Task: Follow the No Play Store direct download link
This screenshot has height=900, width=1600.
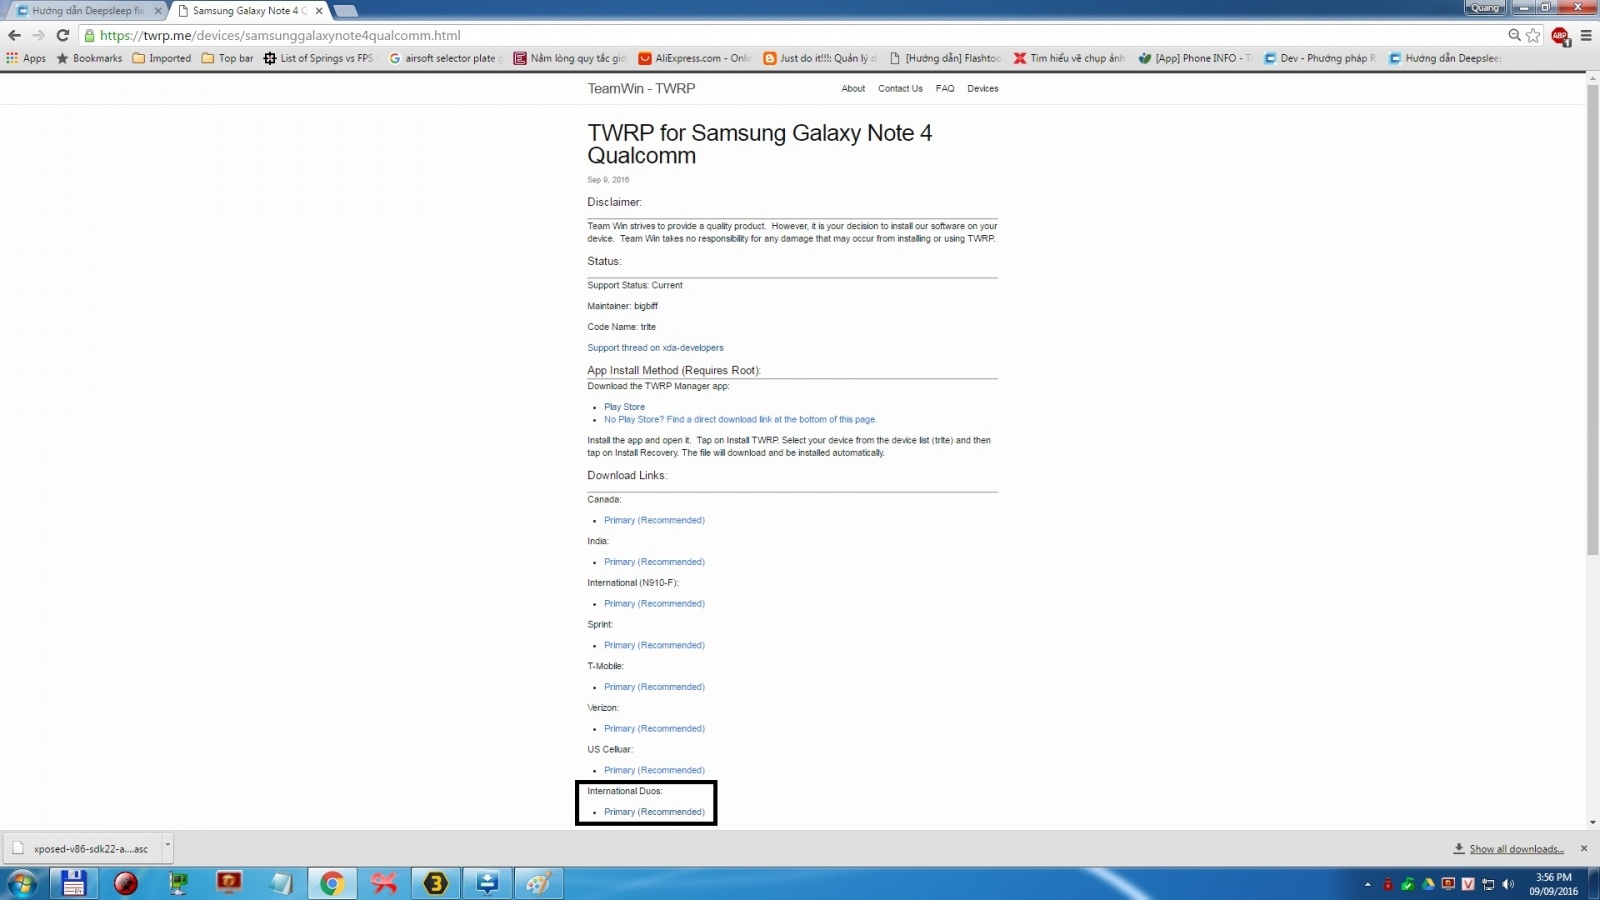Action: (x=740, y=420)
